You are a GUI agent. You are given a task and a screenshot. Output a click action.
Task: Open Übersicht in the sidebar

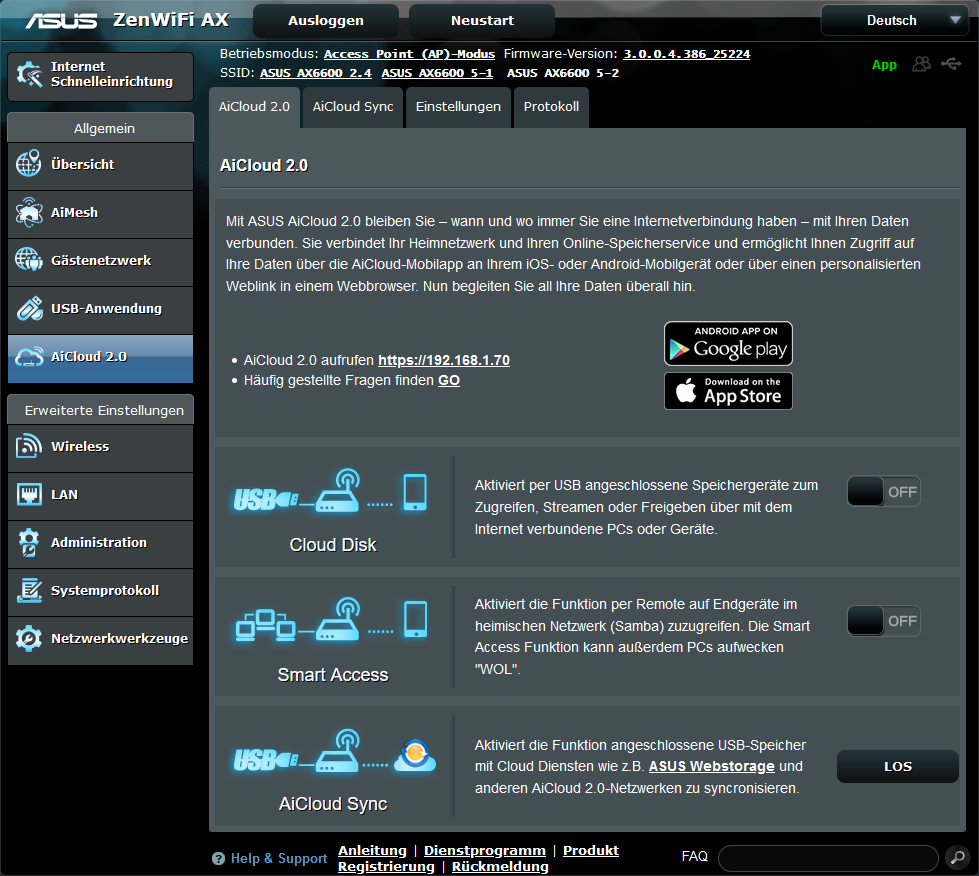coord(101,164)
